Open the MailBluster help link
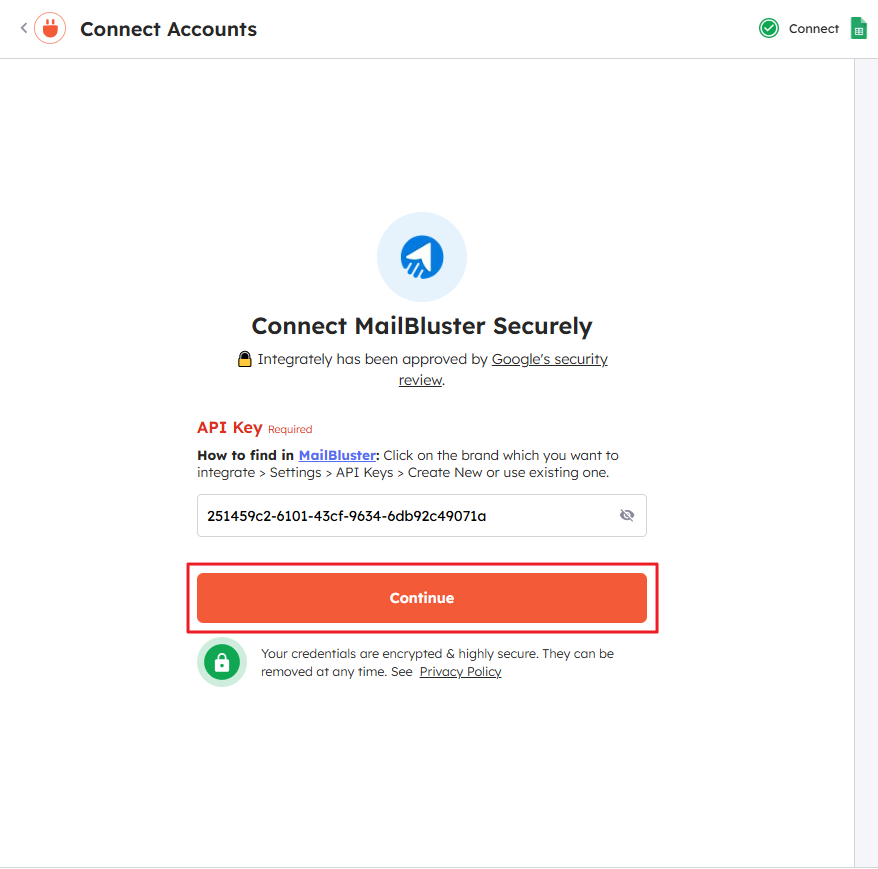Screen dimensions: 878x869 tap(337, 455)
